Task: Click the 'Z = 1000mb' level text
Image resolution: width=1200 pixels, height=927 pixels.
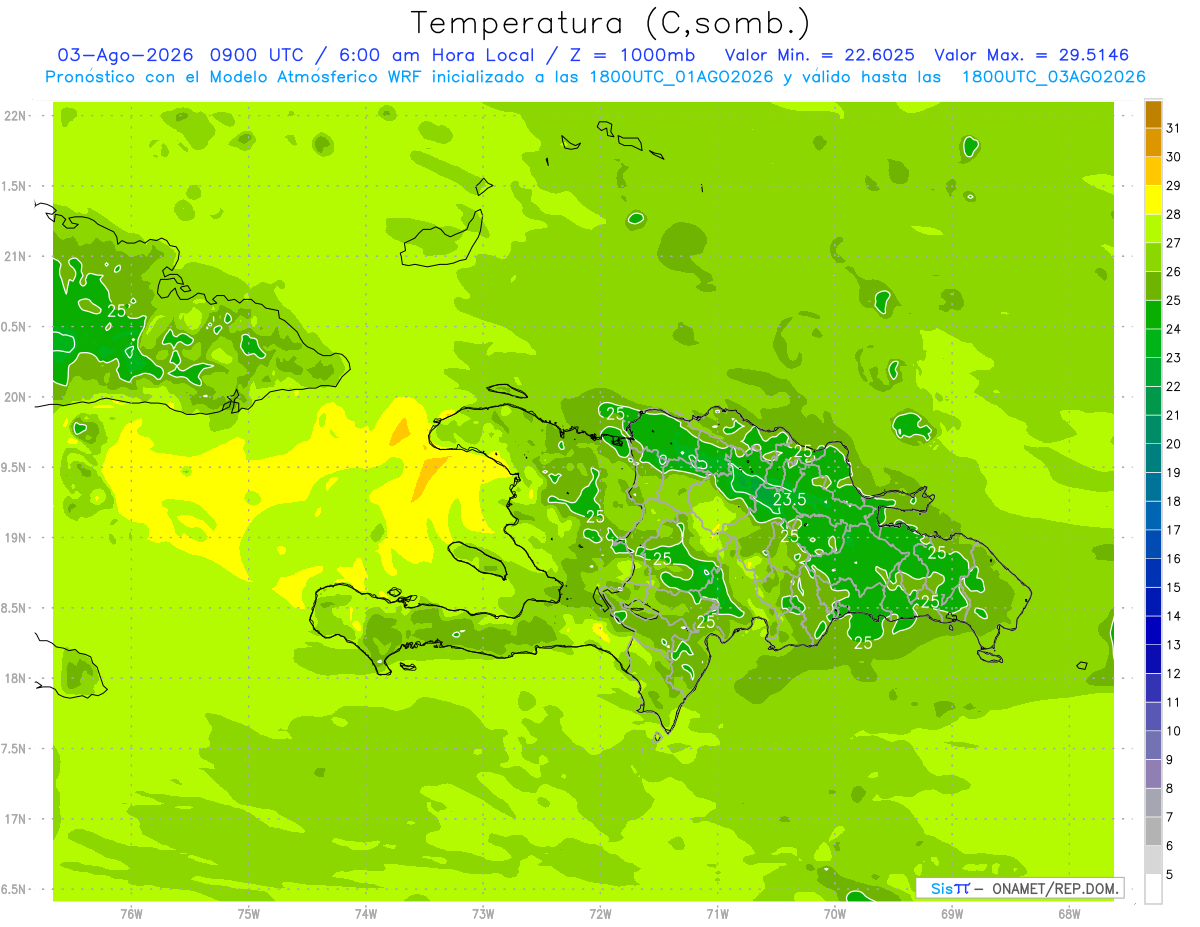Action: pyautogui.click(x=631, y=55)
